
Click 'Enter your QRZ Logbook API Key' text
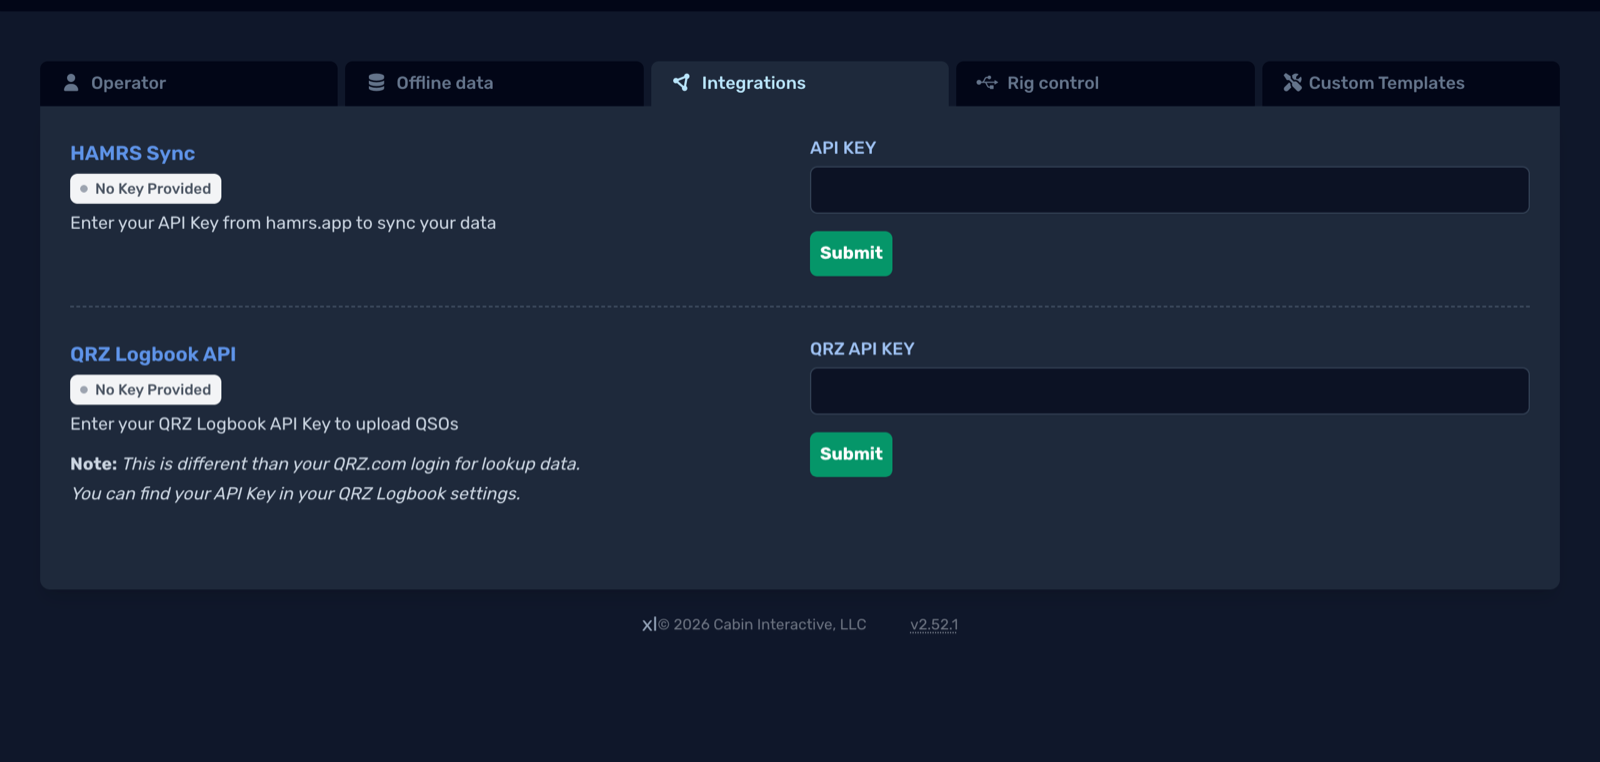tap(264, 424)
